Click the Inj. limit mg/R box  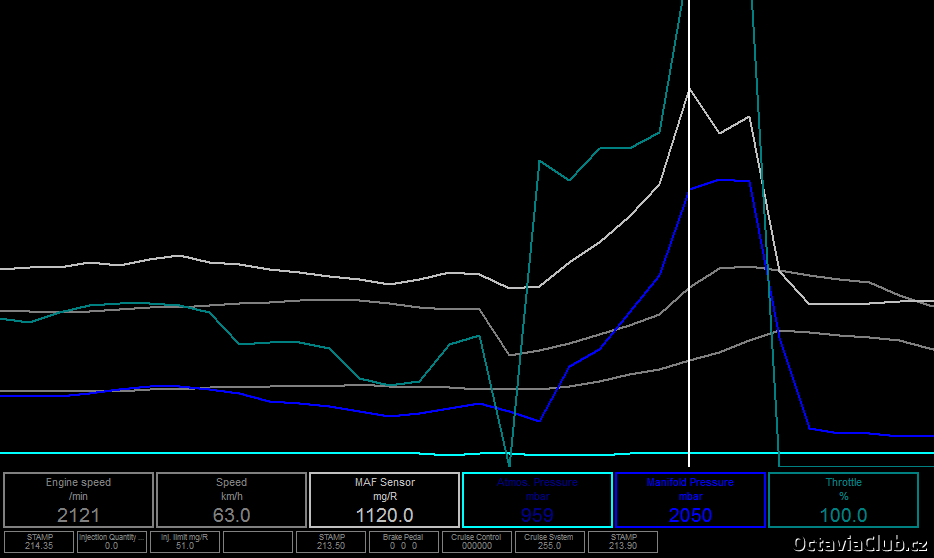click(184, 542)
